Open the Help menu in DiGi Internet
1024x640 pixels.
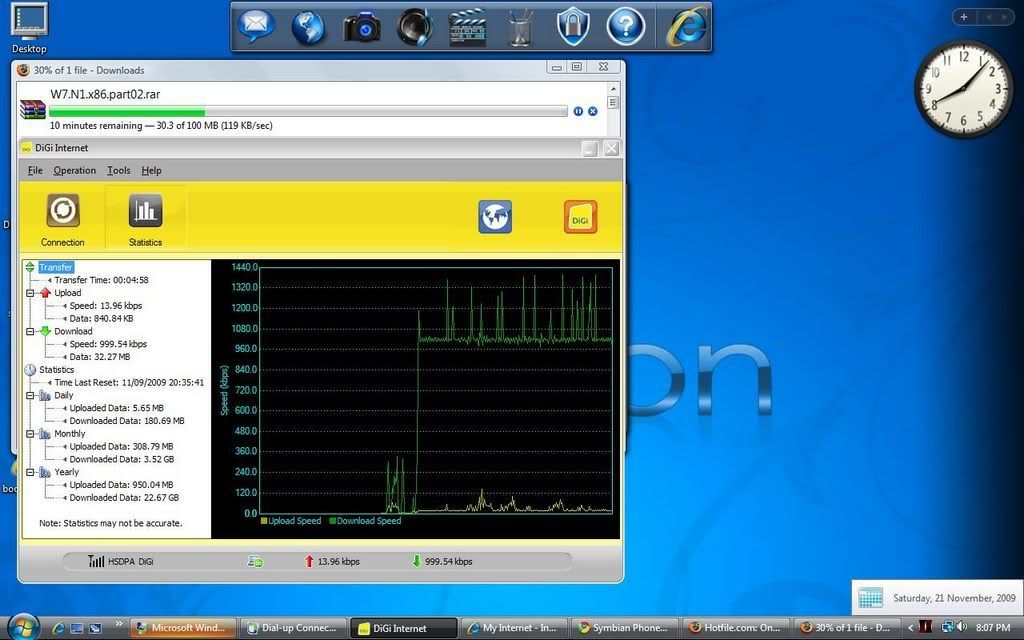151,170
